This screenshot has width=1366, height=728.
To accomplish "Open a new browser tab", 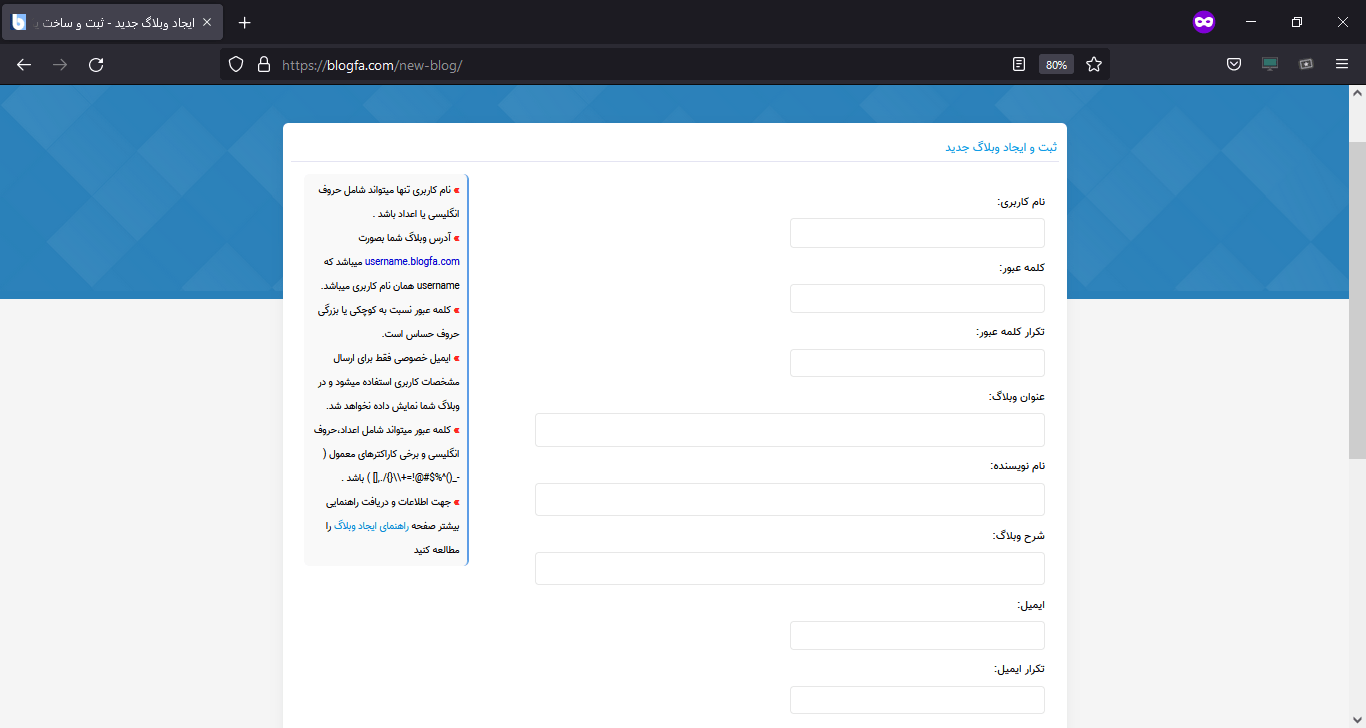I will (x=245, y=22).
